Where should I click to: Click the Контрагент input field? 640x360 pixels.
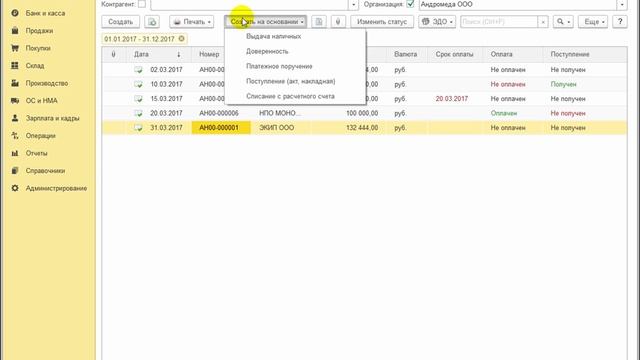249,4
